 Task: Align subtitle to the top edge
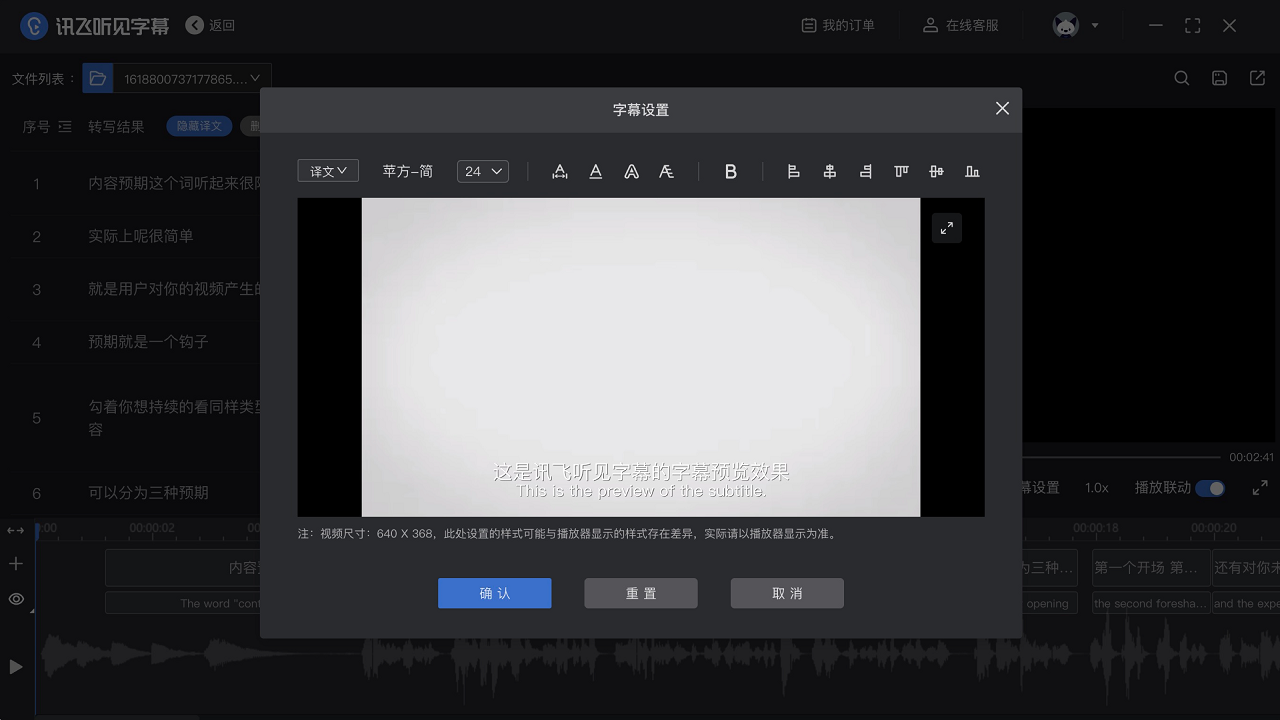901,171
